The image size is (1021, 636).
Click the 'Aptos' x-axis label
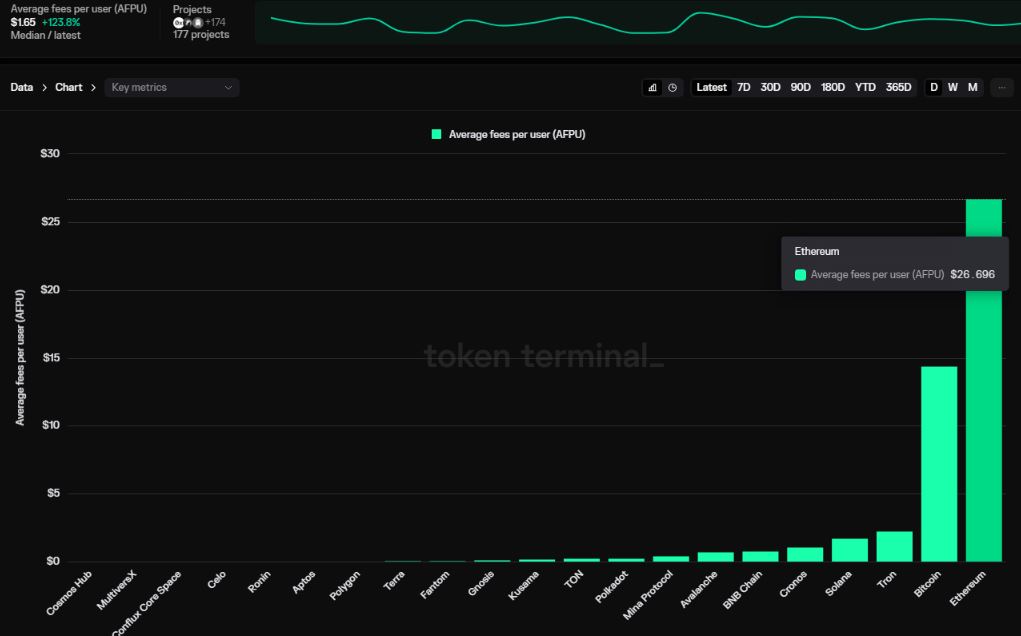pyautogui.click(x=303, y=583)
